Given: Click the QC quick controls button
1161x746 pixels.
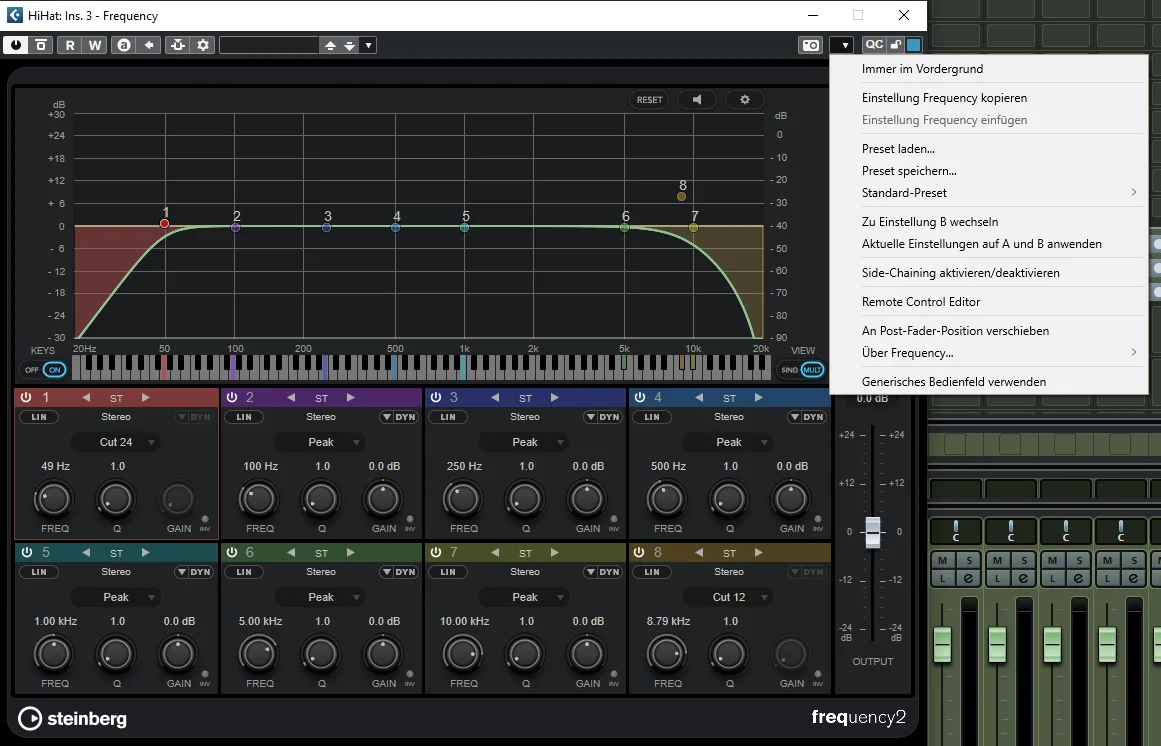Looking at the screenshot, I should (x=874, y=44).
